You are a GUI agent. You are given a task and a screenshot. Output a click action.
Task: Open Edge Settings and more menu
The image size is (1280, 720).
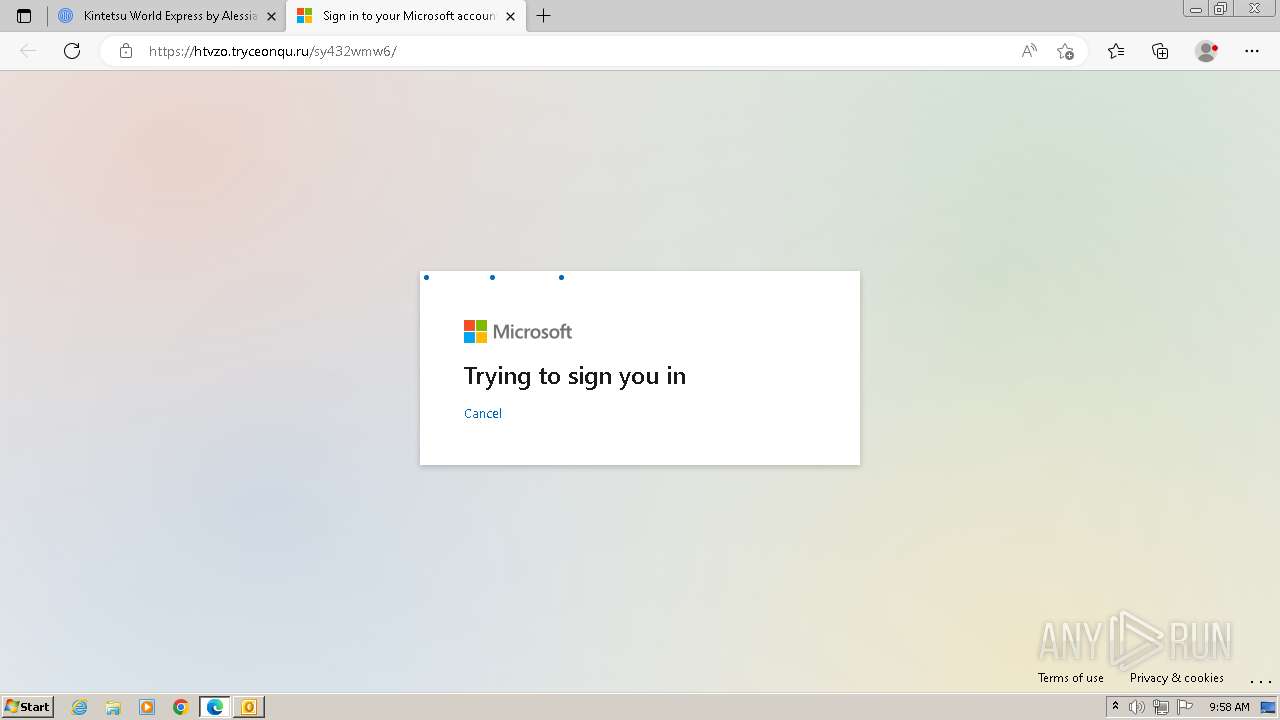1252,51
